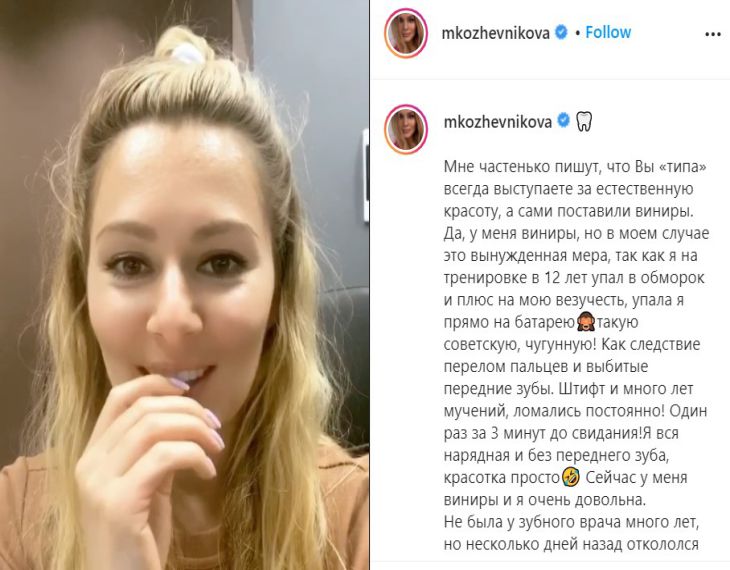This screenshot has width=730, height=570.
Task: Click the line Не была у зубного врача
Action: pos(572,522)
